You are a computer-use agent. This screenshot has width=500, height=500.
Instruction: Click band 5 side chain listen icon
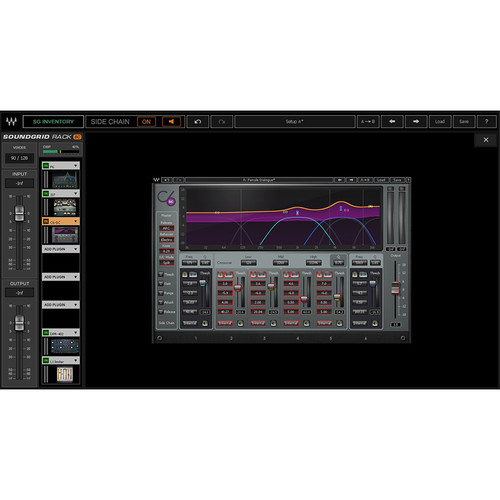[x=339, y=323]
